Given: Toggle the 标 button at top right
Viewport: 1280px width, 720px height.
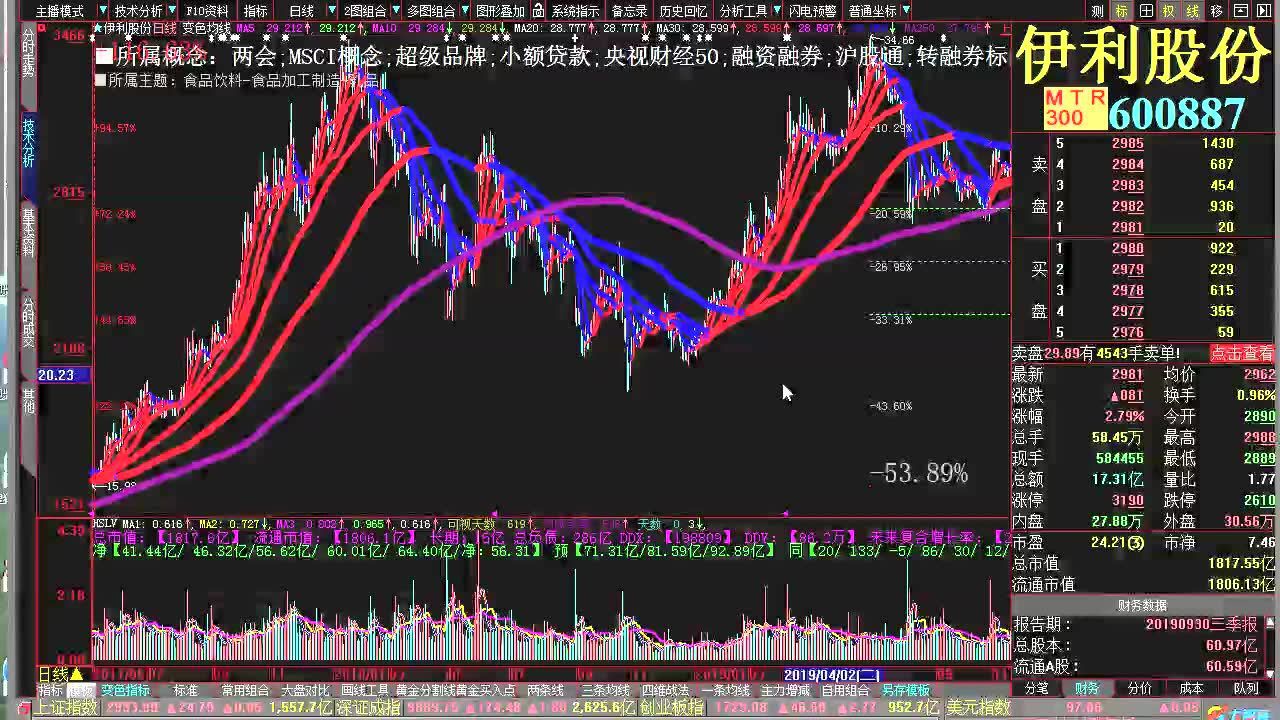Looking at the screenshot, I should [1122, 11].
